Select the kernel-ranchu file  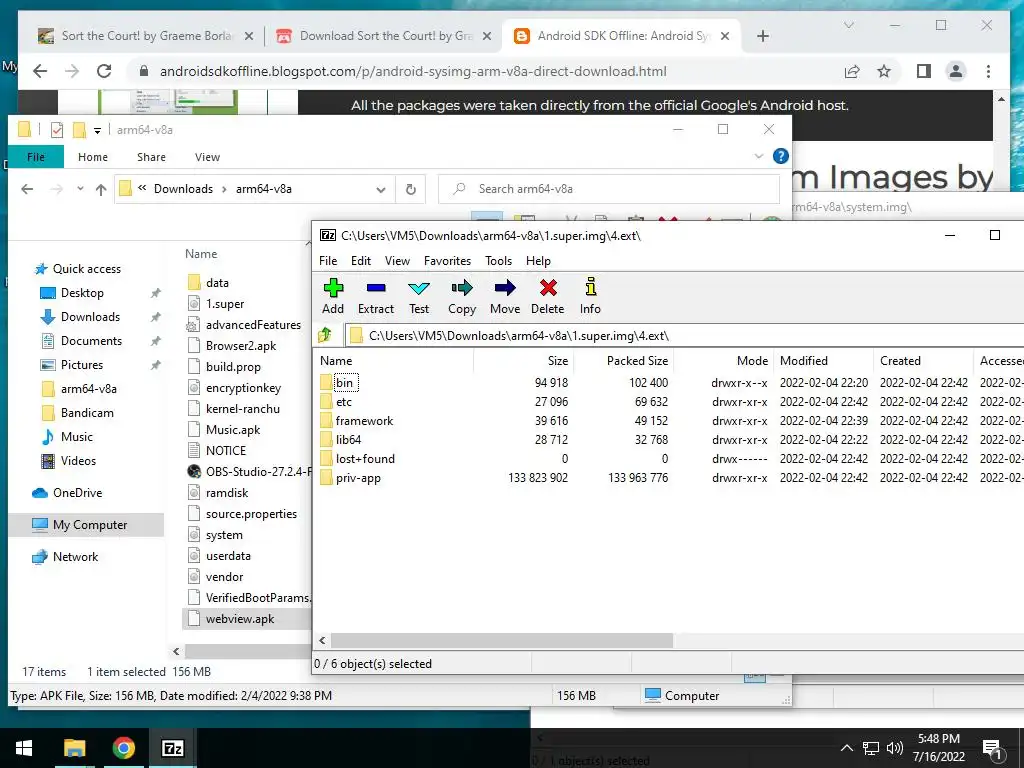242,409
